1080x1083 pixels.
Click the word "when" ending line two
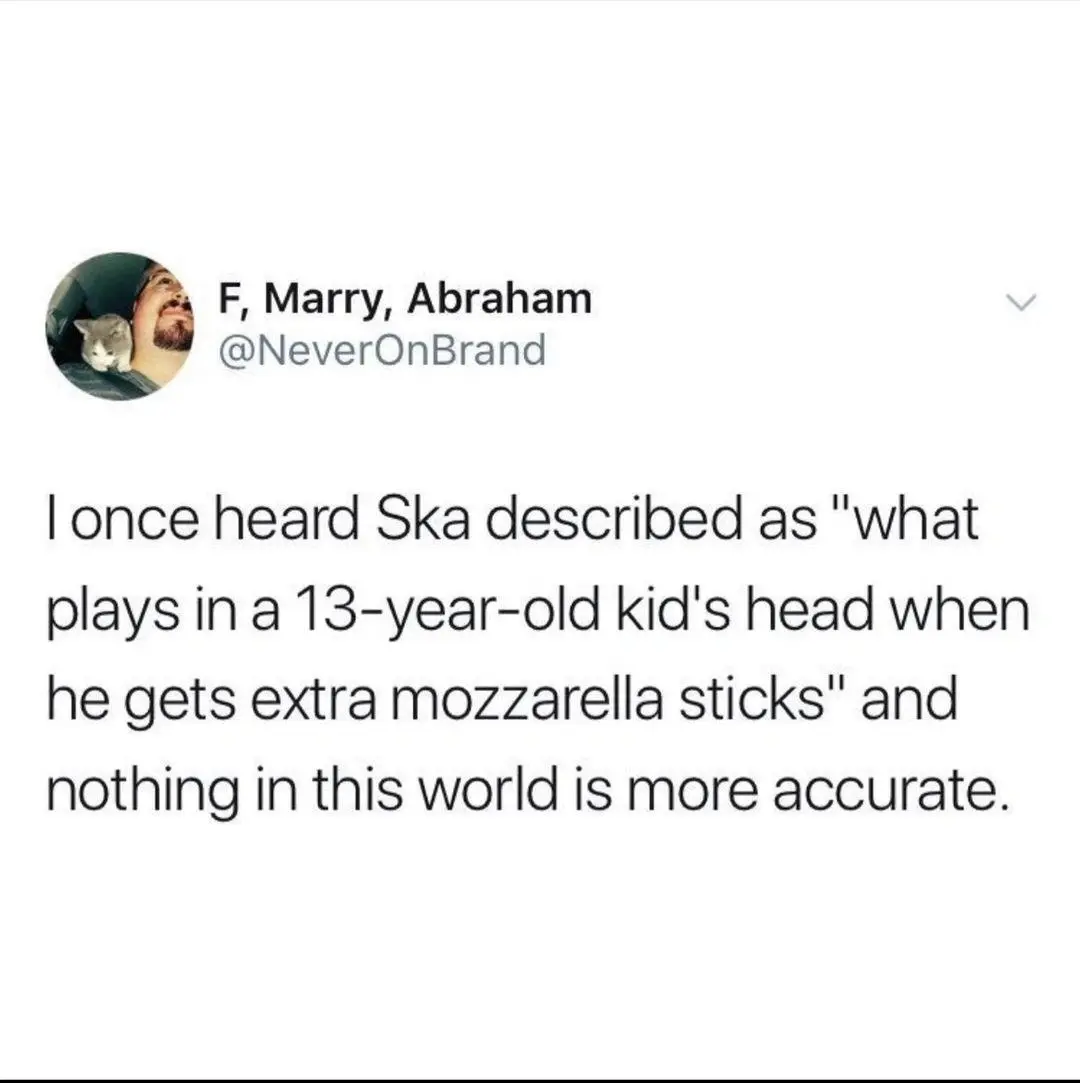[963, 609]
